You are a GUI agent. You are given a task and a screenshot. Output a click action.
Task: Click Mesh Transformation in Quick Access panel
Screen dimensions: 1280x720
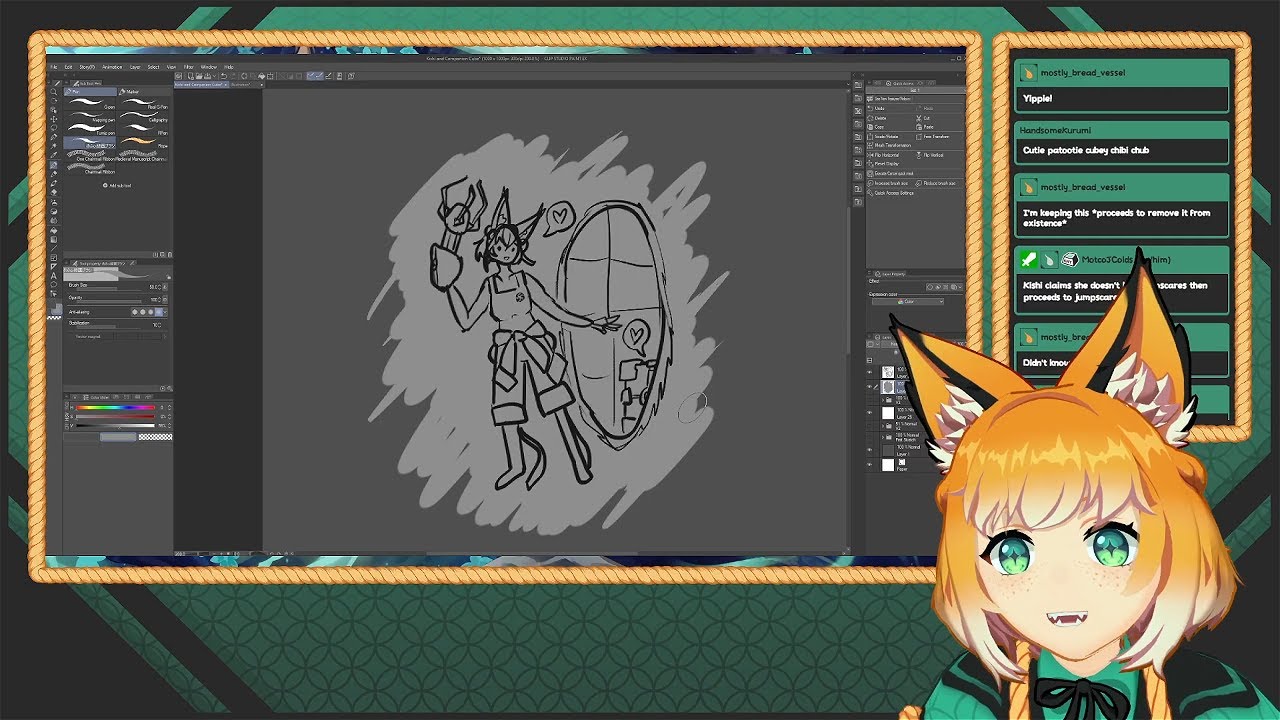pyautogui.click(x=890, y=146)
